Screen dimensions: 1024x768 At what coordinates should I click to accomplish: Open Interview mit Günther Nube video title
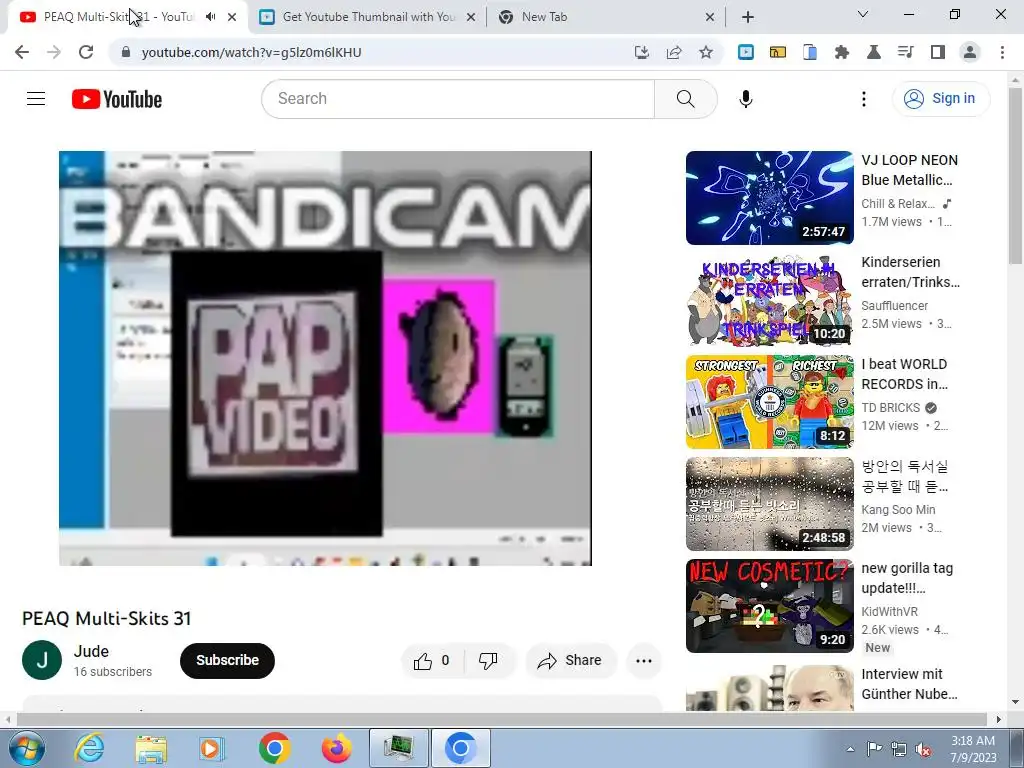point(909,684)
